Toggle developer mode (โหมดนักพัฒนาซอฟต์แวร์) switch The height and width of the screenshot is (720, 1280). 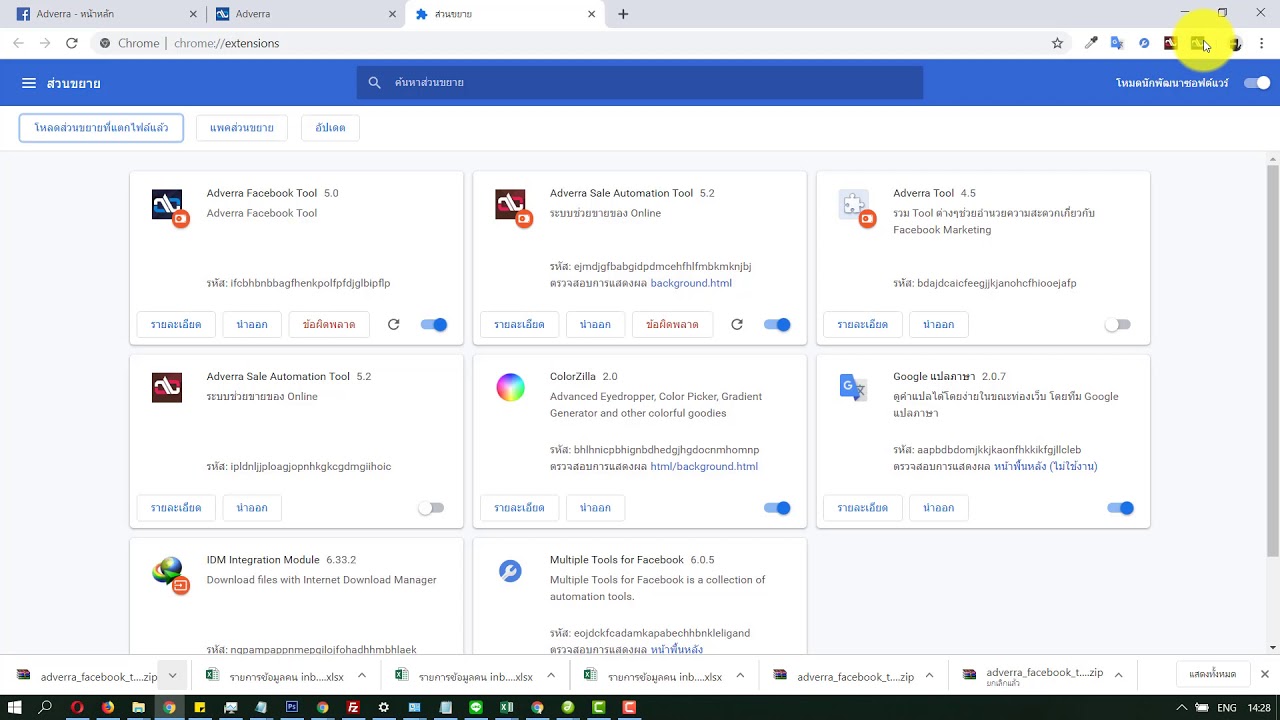click(1257, 83)
